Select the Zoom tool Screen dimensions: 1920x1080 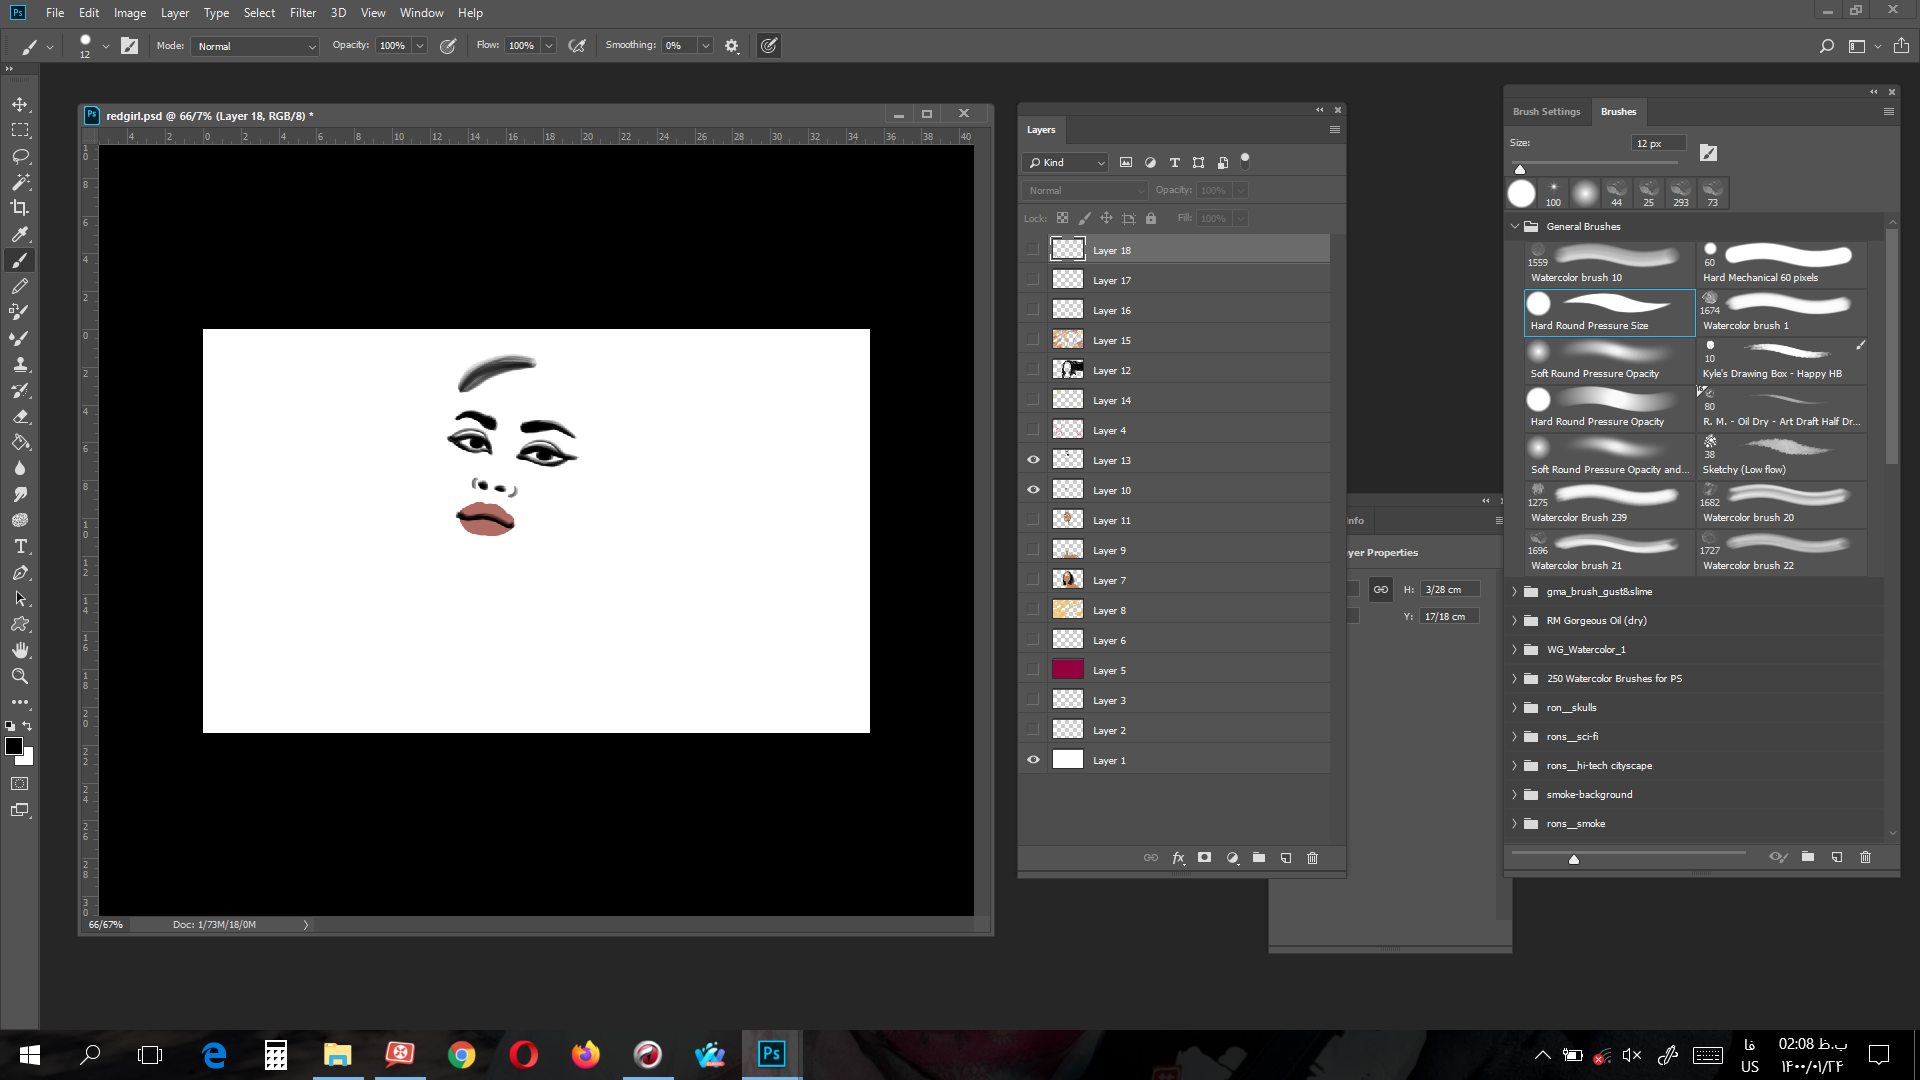tap(20, 676)
